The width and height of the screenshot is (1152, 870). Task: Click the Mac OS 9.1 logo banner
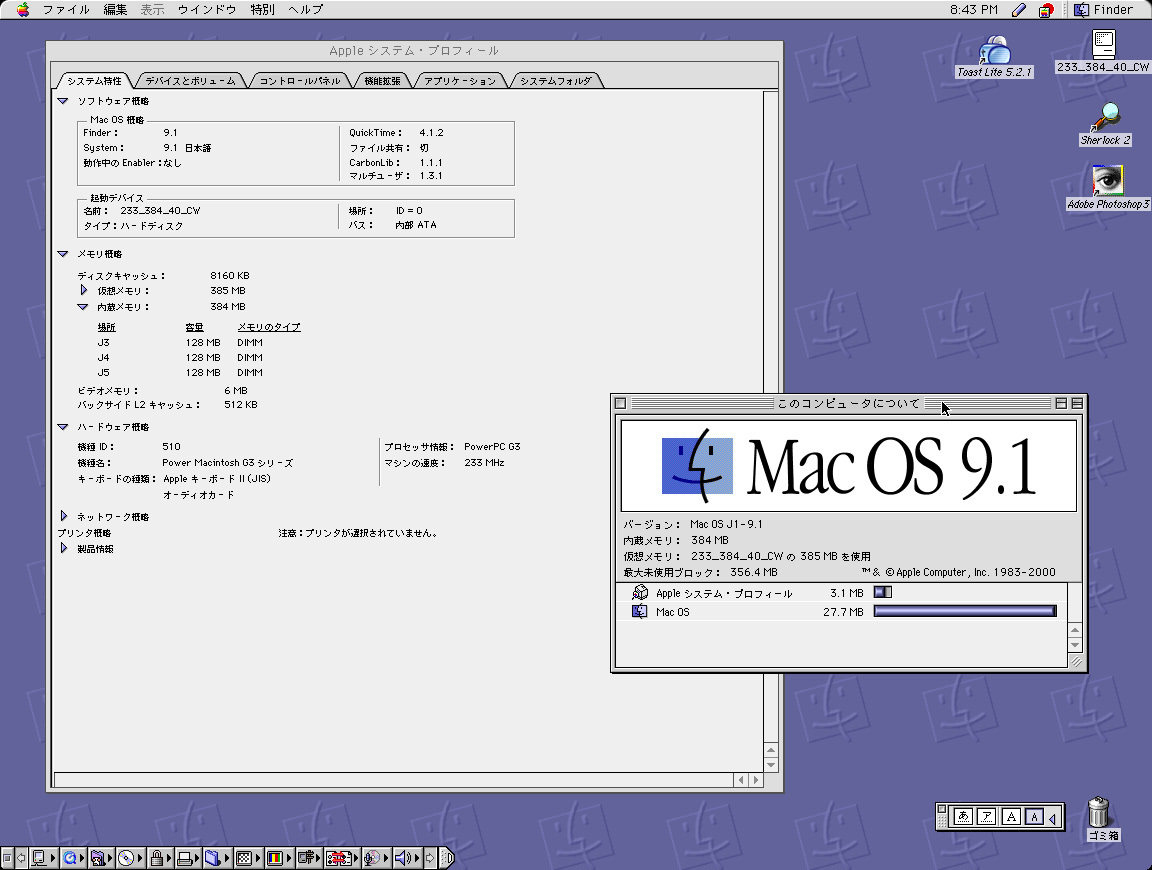point(849,466)
